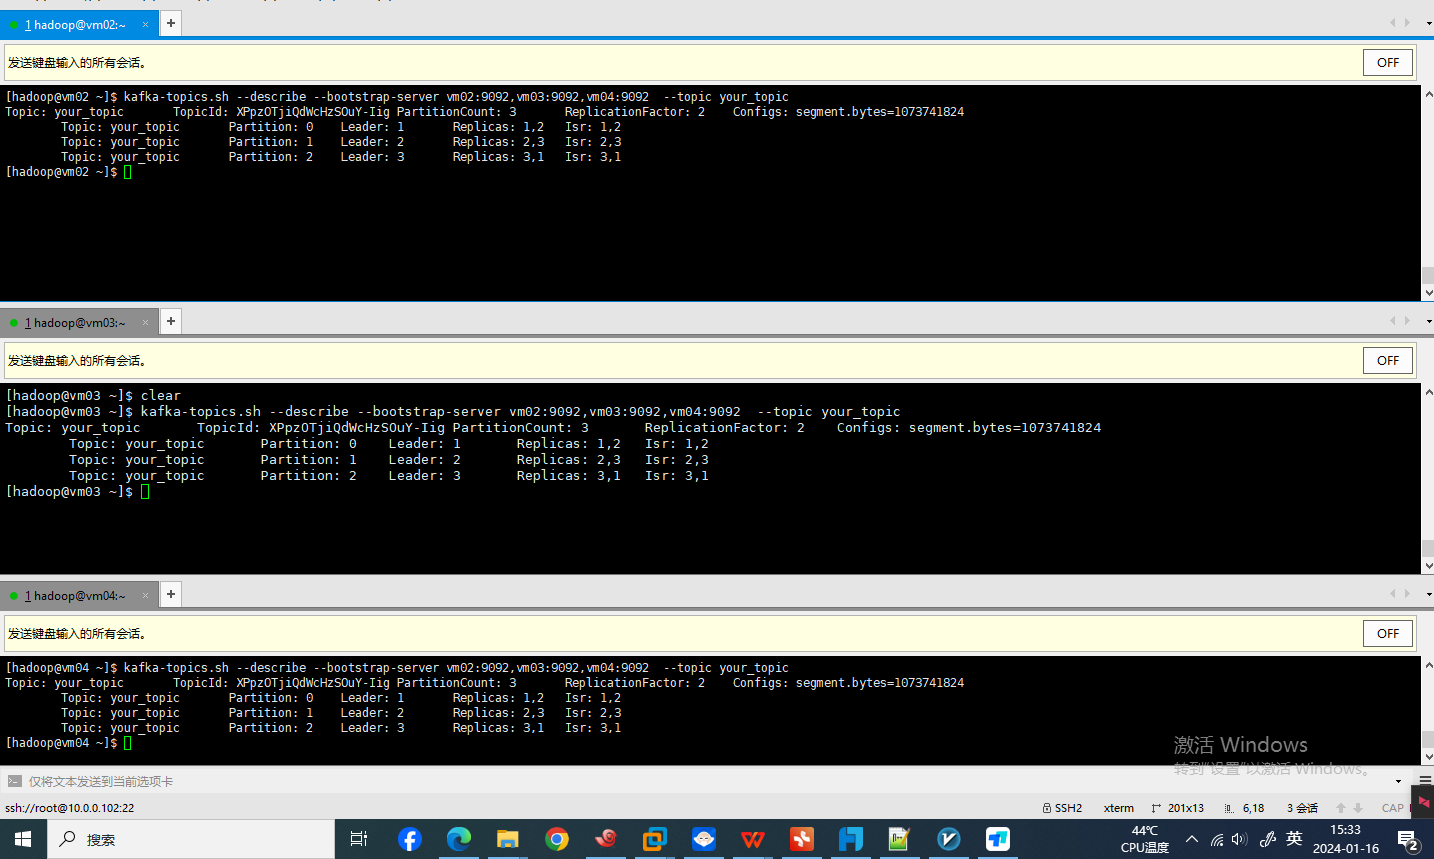1434x859 pixels.
Task: Open the green notepad taskbar app
Action: (x=899, y=839)
